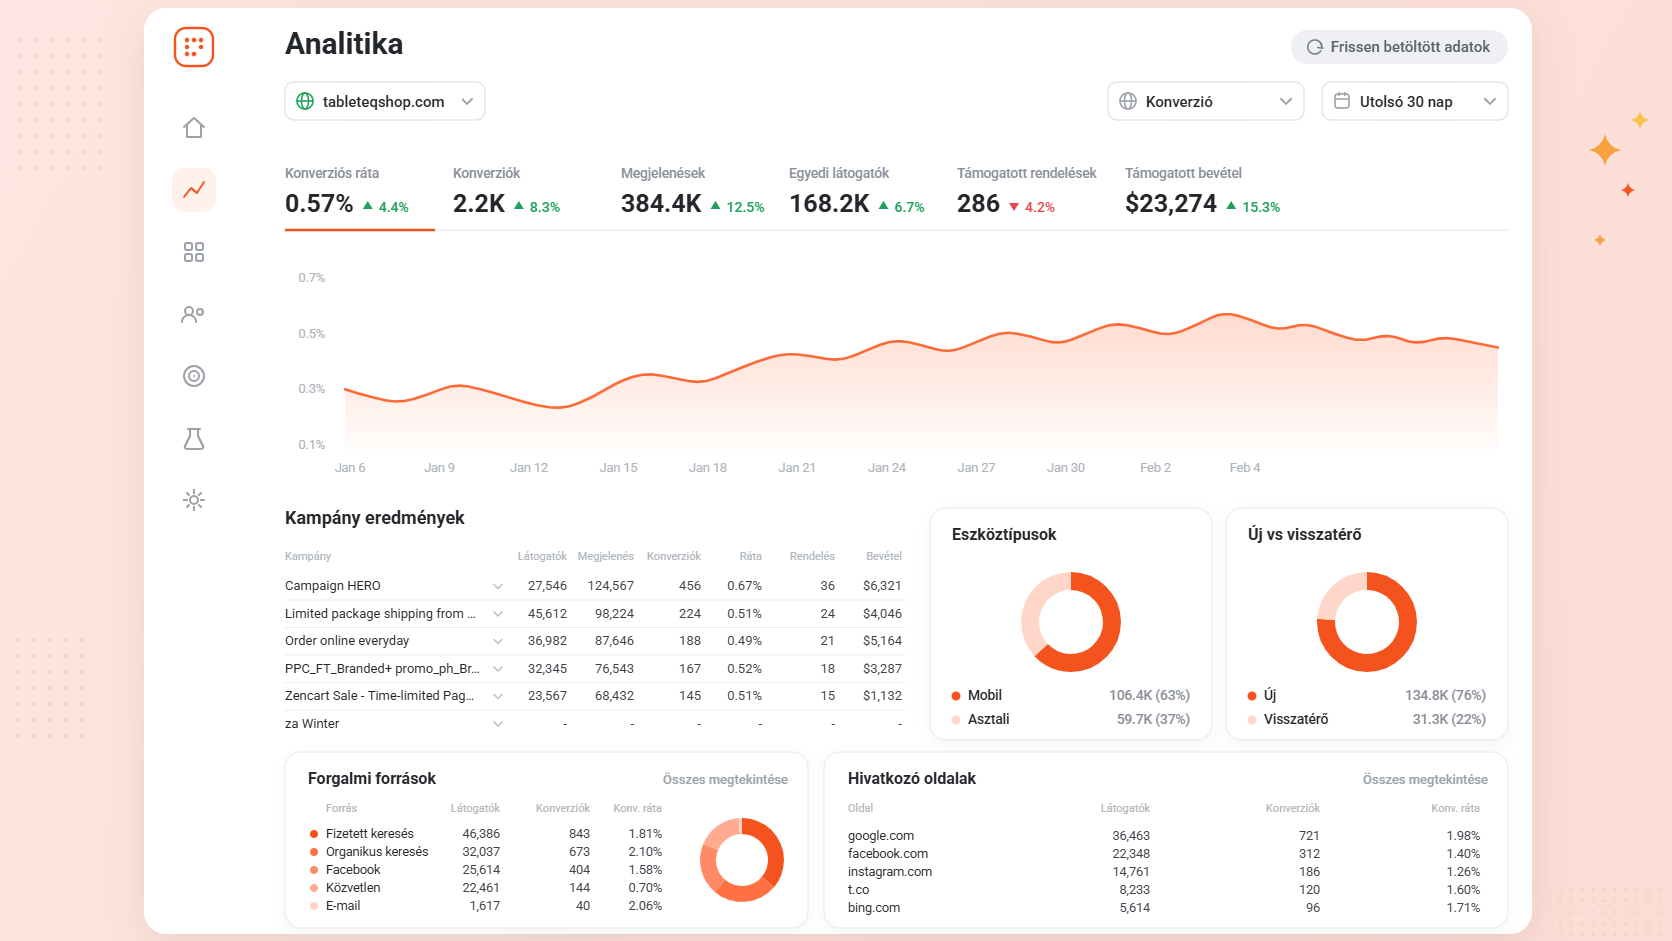The width and height of the screenshot is (1672, 941).
Task: Click the Konv. ráta header in Forgalmi források
Action: [x=638, y=808]
